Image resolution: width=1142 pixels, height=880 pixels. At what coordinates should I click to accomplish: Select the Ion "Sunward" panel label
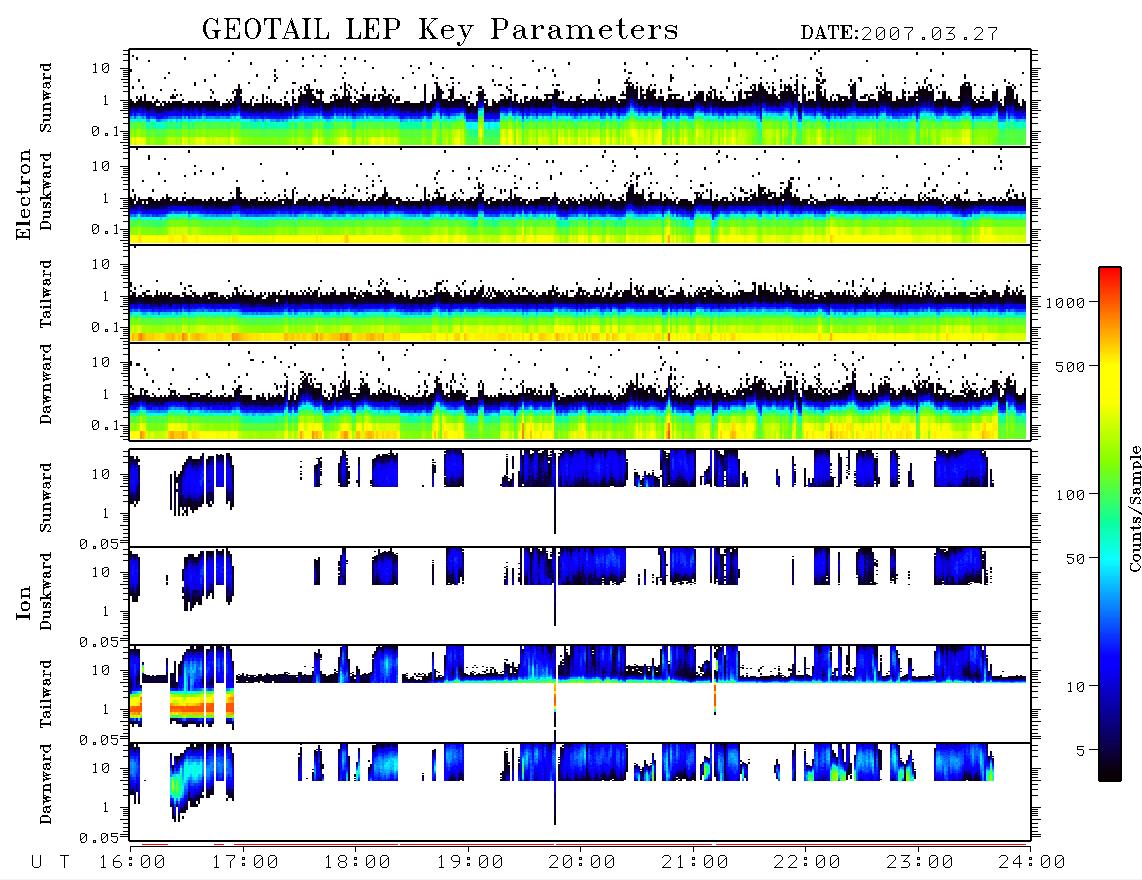point(46,498)
